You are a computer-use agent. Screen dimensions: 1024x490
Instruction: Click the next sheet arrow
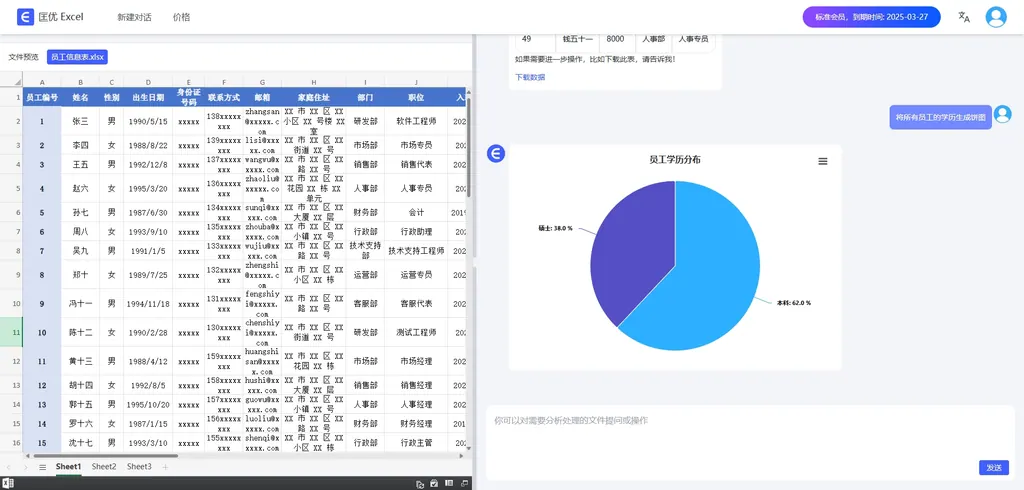coord(25,467)
